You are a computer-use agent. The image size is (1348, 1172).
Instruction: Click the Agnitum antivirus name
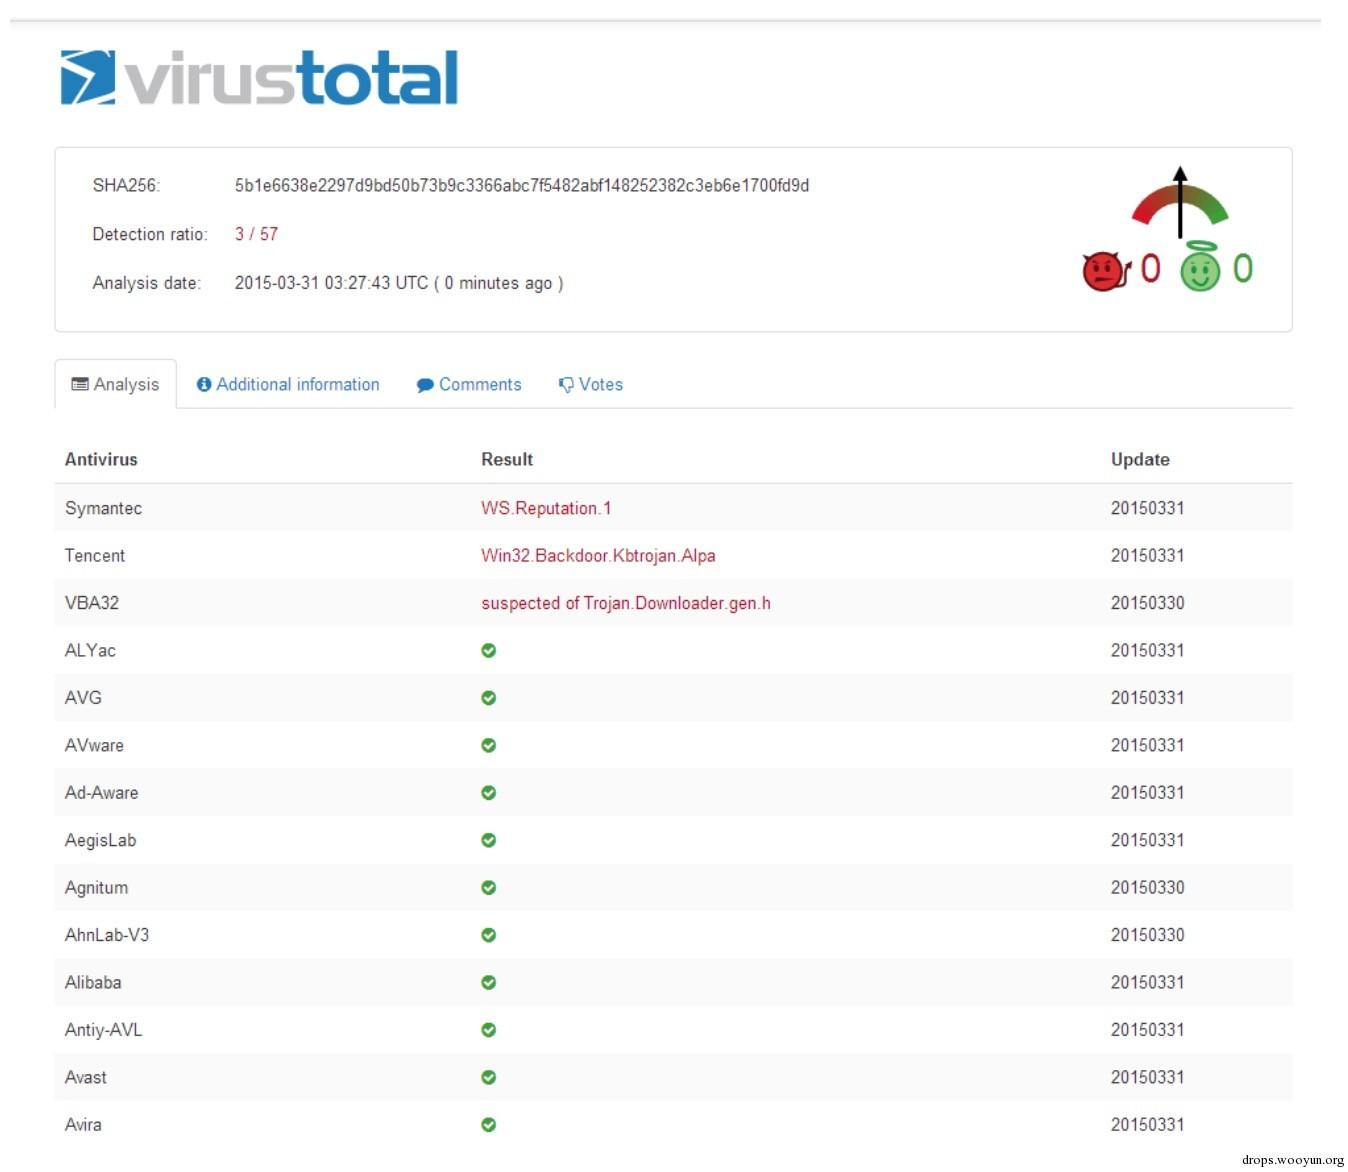(x=96, y=887)
